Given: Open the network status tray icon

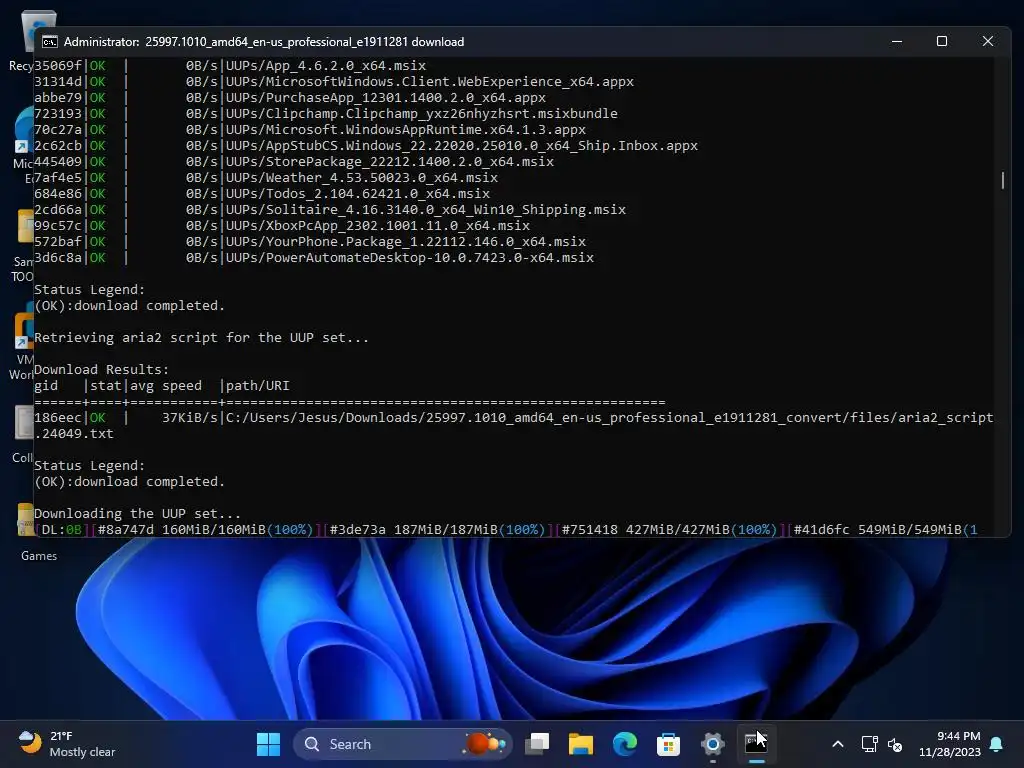Looking at the screenshot, I should [x=869, y=744].
